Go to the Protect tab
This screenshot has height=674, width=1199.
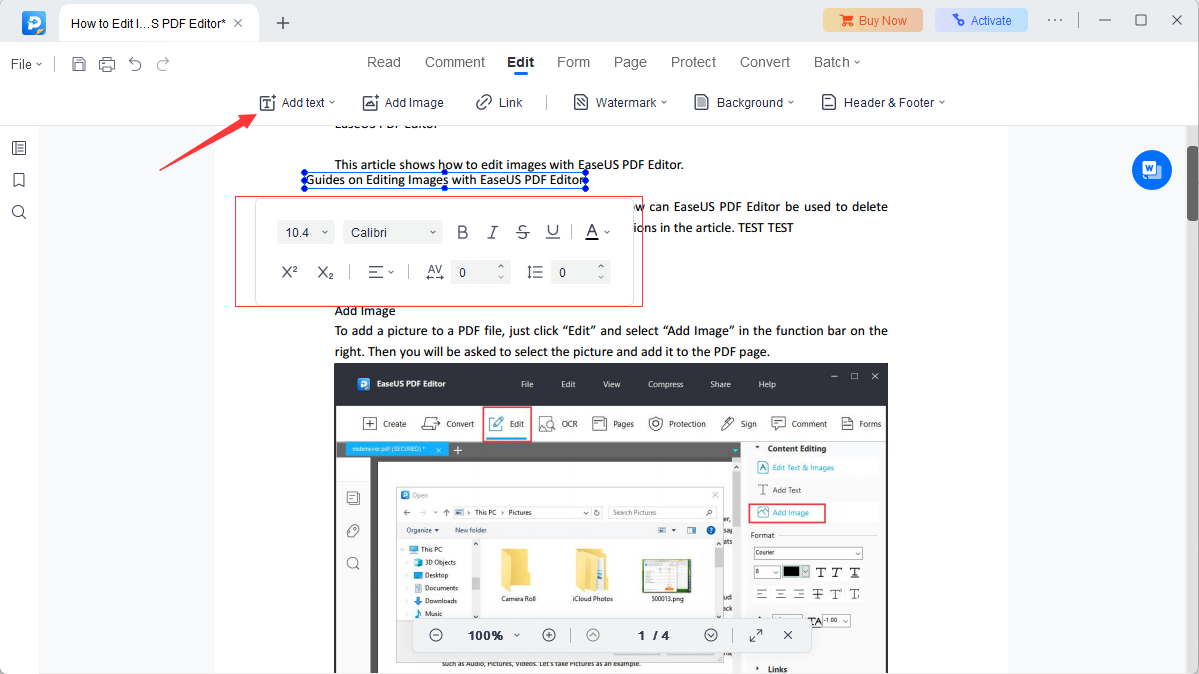tap(694, 62)
